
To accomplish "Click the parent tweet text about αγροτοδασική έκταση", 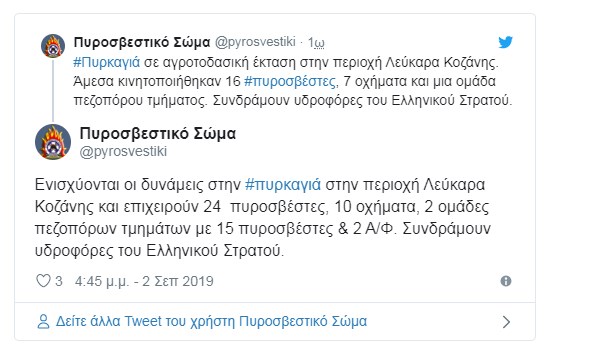I will [x=292, y=81].
